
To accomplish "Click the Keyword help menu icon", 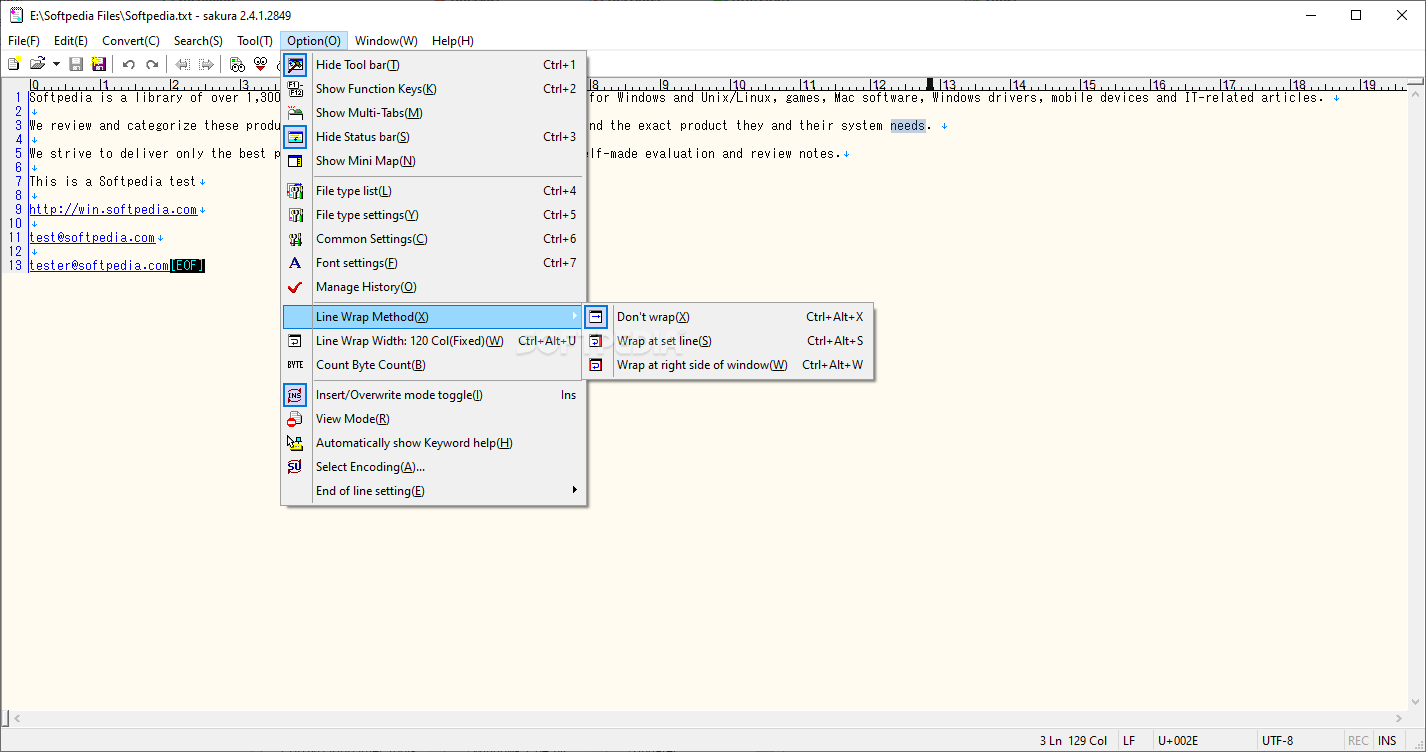I will [x=295, y=443].
